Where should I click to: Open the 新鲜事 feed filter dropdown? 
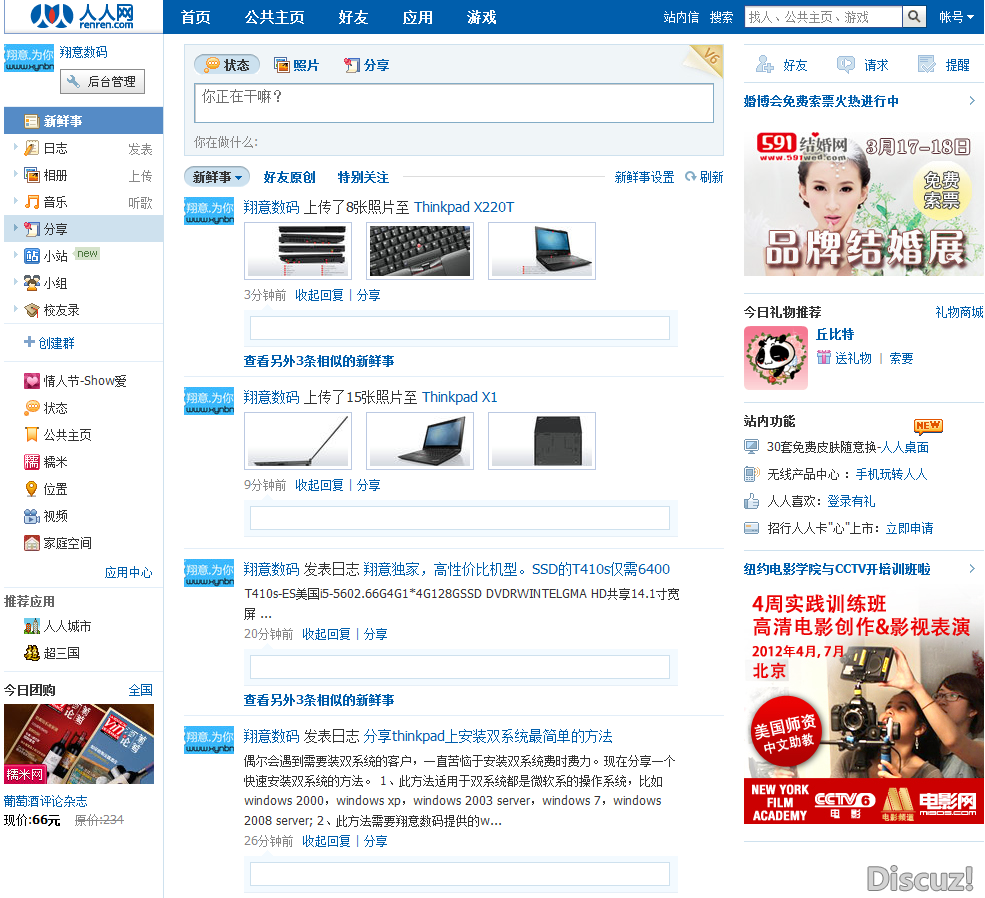pos(217,177)
